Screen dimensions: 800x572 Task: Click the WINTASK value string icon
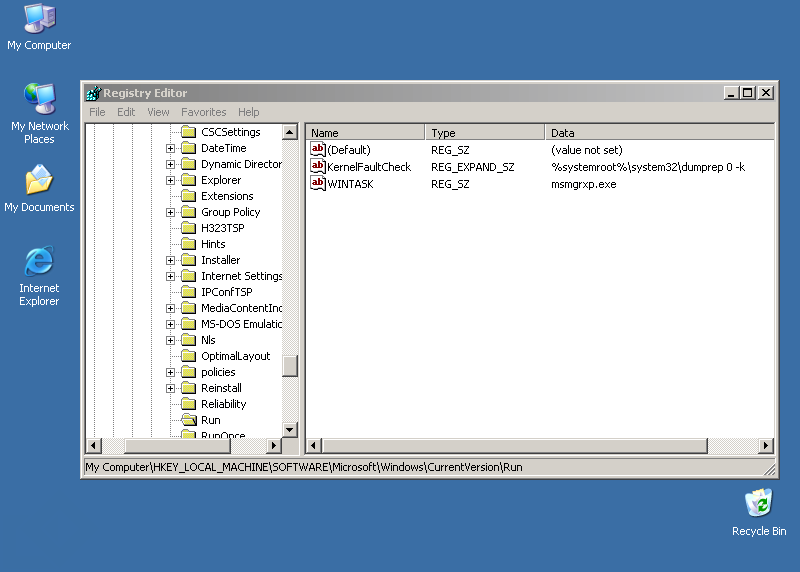coord(317,184)
